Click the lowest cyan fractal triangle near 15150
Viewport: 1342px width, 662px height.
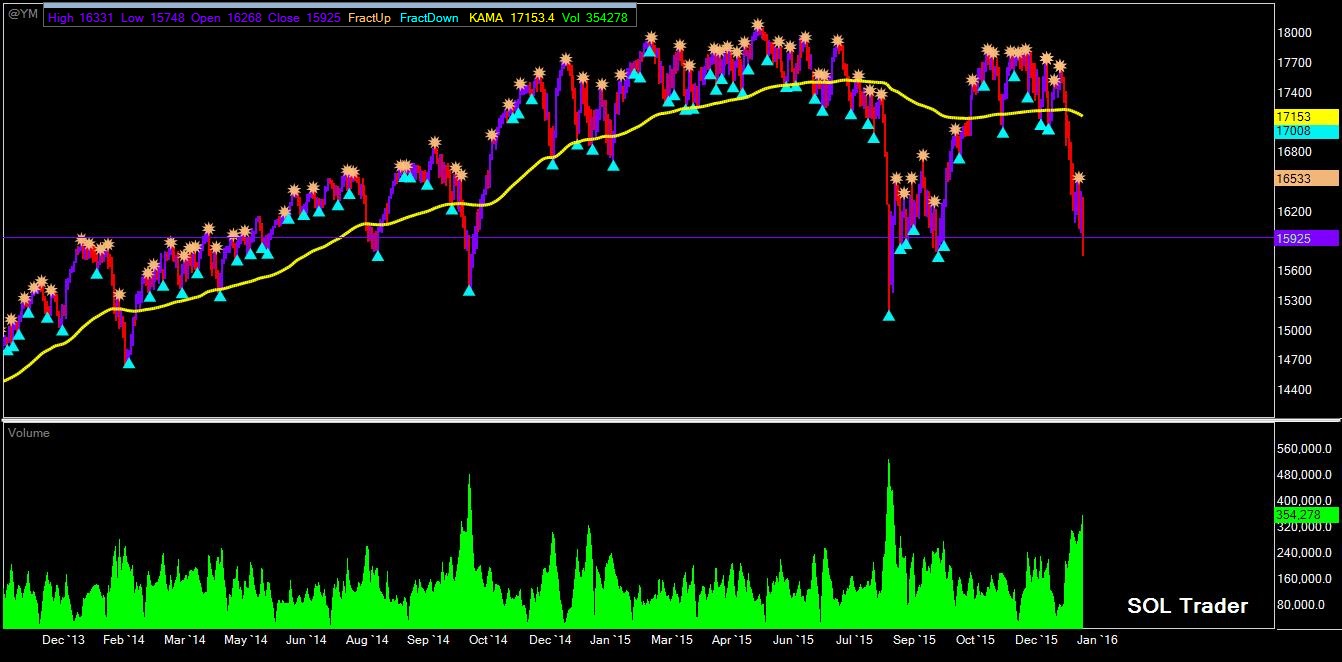[889, 315]
